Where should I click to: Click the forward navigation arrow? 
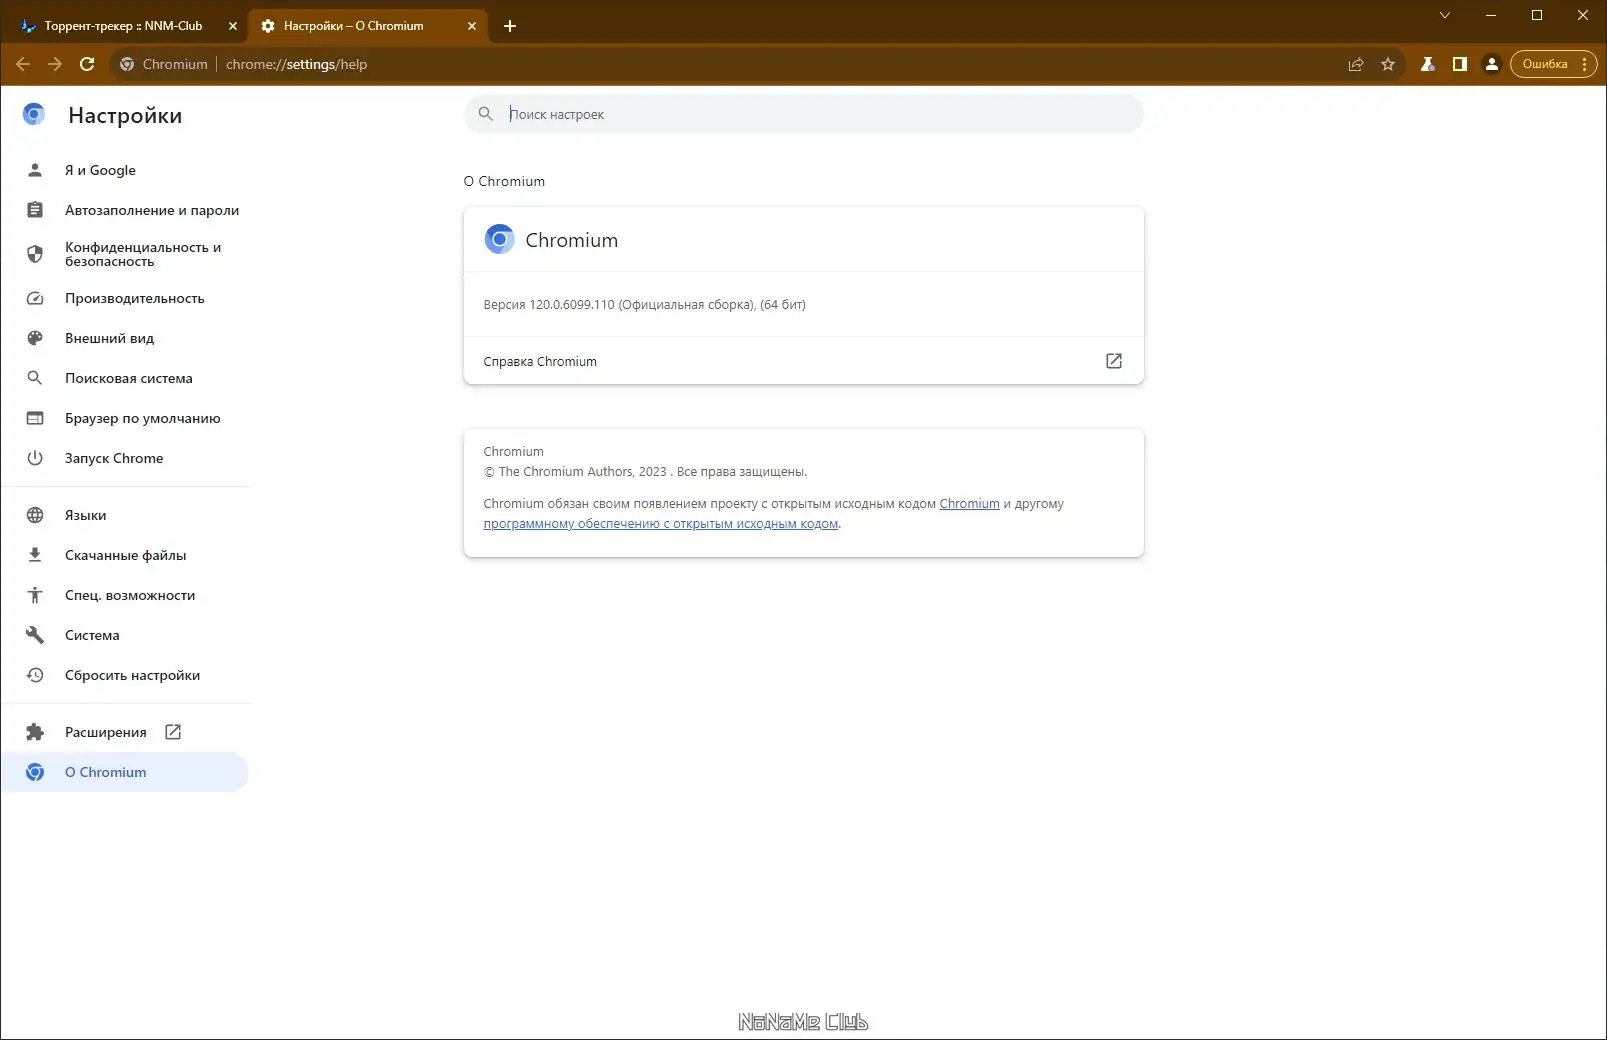[x=55, y=64]
